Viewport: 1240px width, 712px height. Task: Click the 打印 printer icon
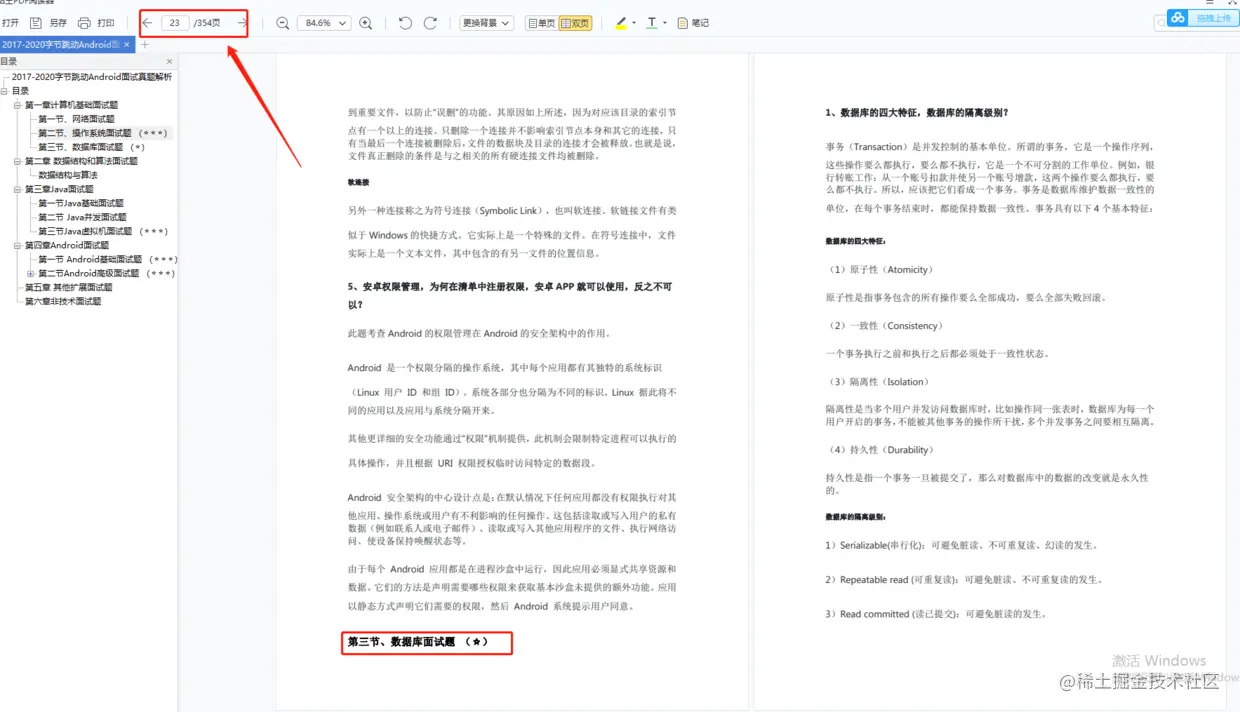pyautogui.click(x=84, y=23)
